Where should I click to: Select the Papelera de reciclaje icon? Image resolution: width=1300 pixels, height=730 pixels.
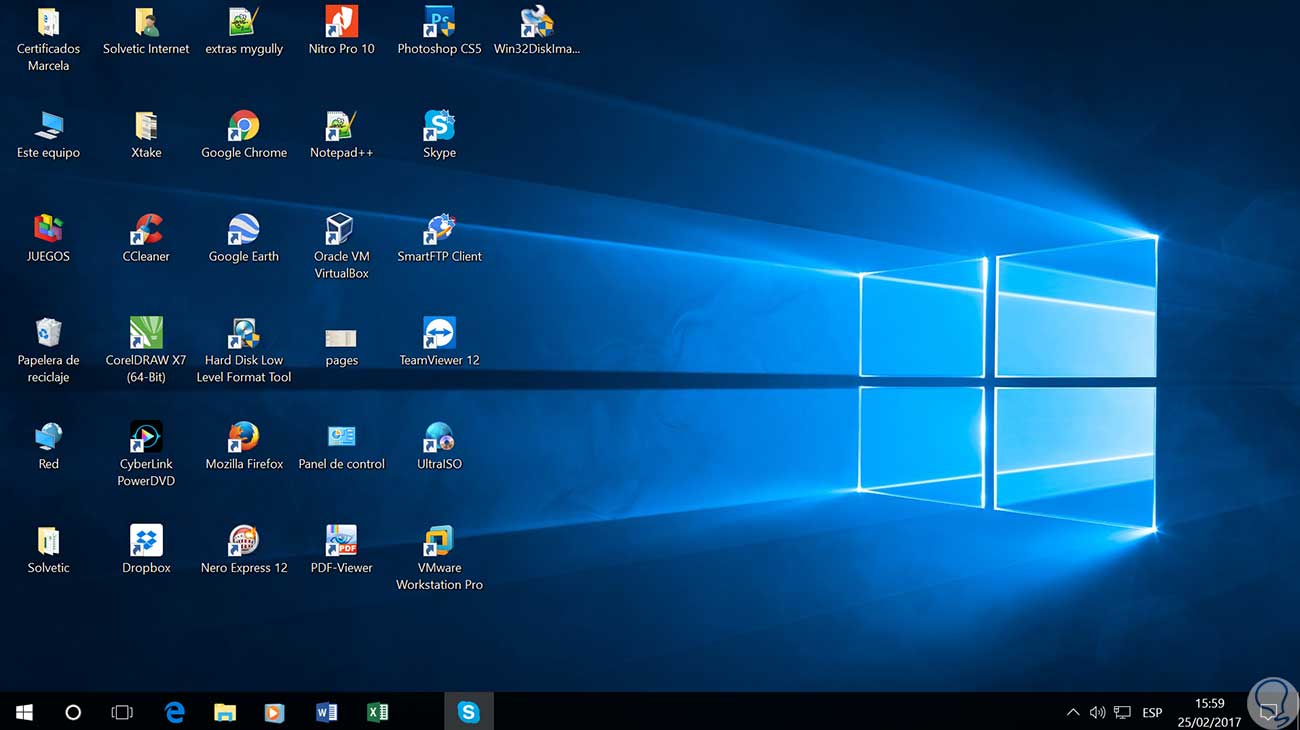[x=48, y=351]
